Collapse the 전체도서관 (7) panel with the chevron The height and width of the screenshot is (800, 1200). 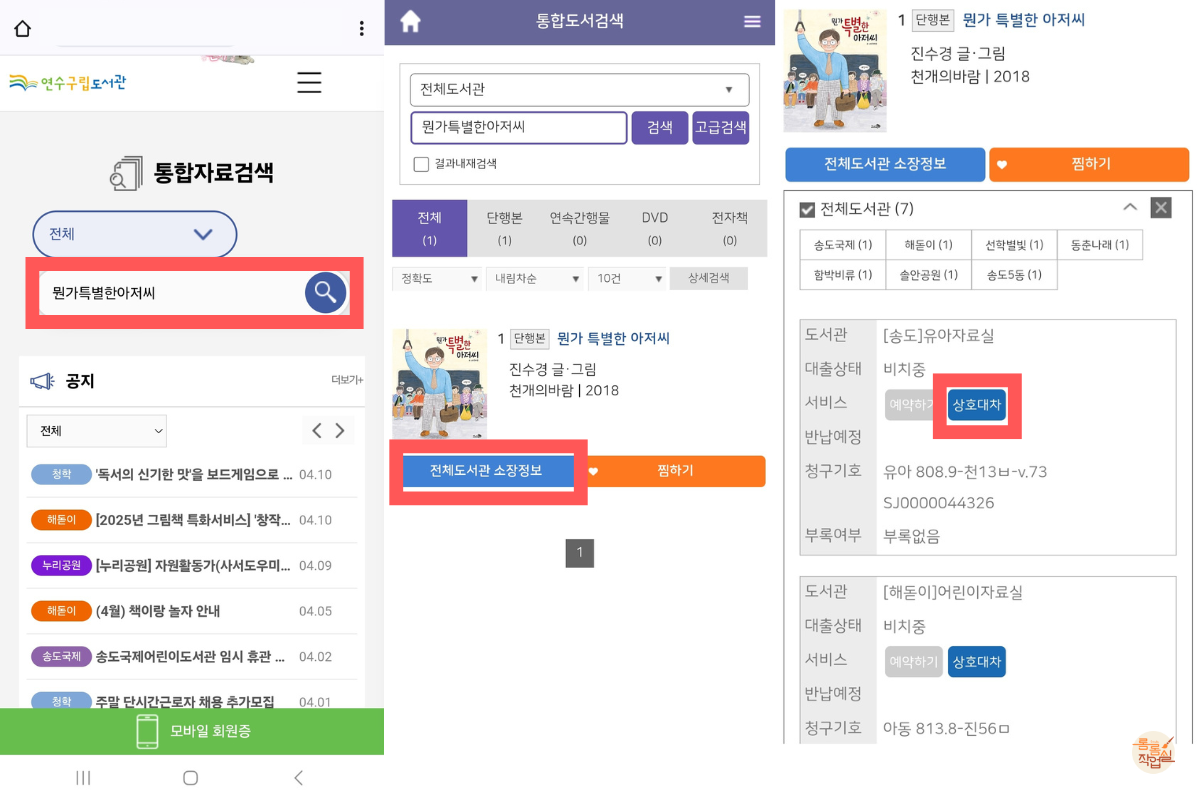(x=1130, y=208)
